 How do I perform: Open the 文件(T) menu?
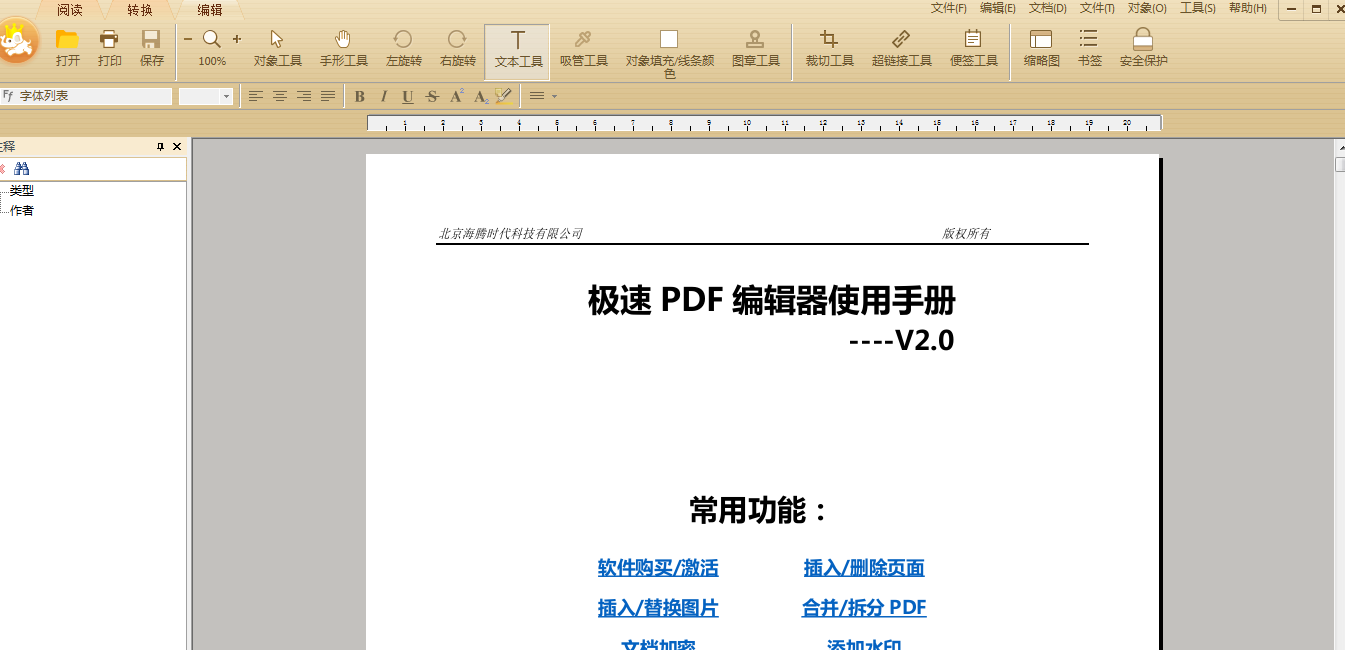click(1097, 8)
